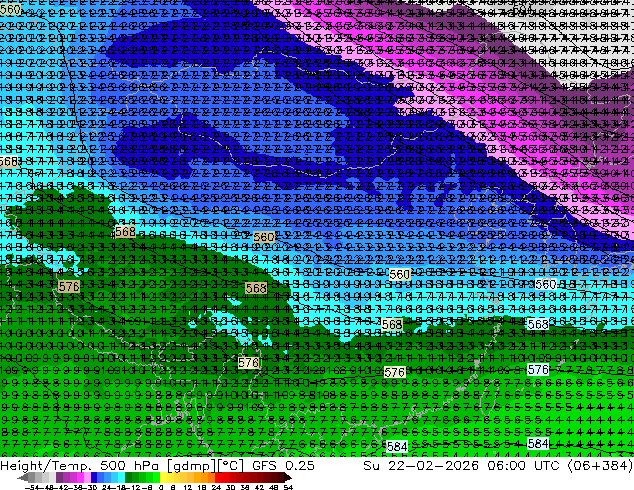Screen dimensions: 634x490
Task: Click the white-background '560' contour label
Action: click(545, 284)
